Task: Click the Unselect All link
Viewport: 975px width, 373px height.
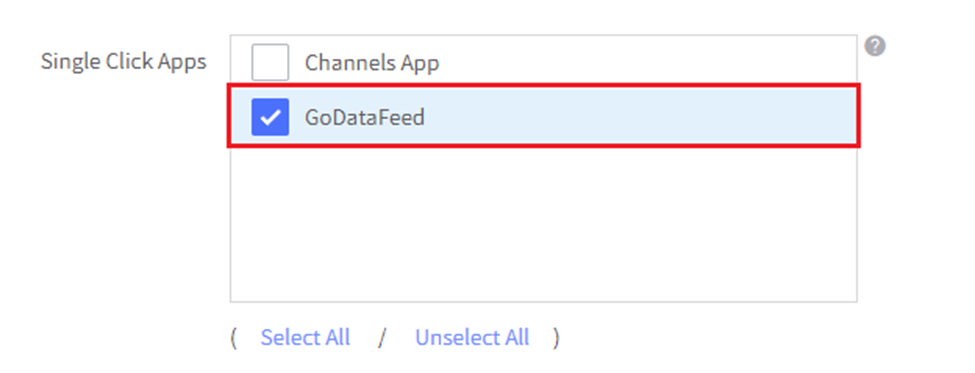Action: pos(472,338)
